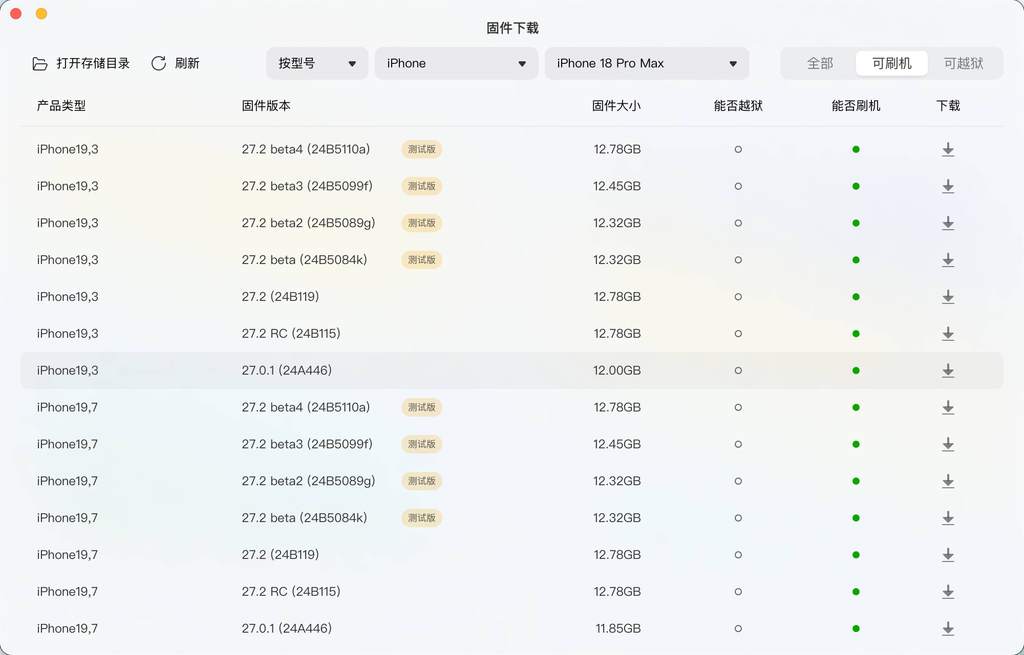This screenshot has height=655, width=1024.
Task: Download iPhone19,3 27.2 beta4 firmware
Action: click(x=948, y=150)
